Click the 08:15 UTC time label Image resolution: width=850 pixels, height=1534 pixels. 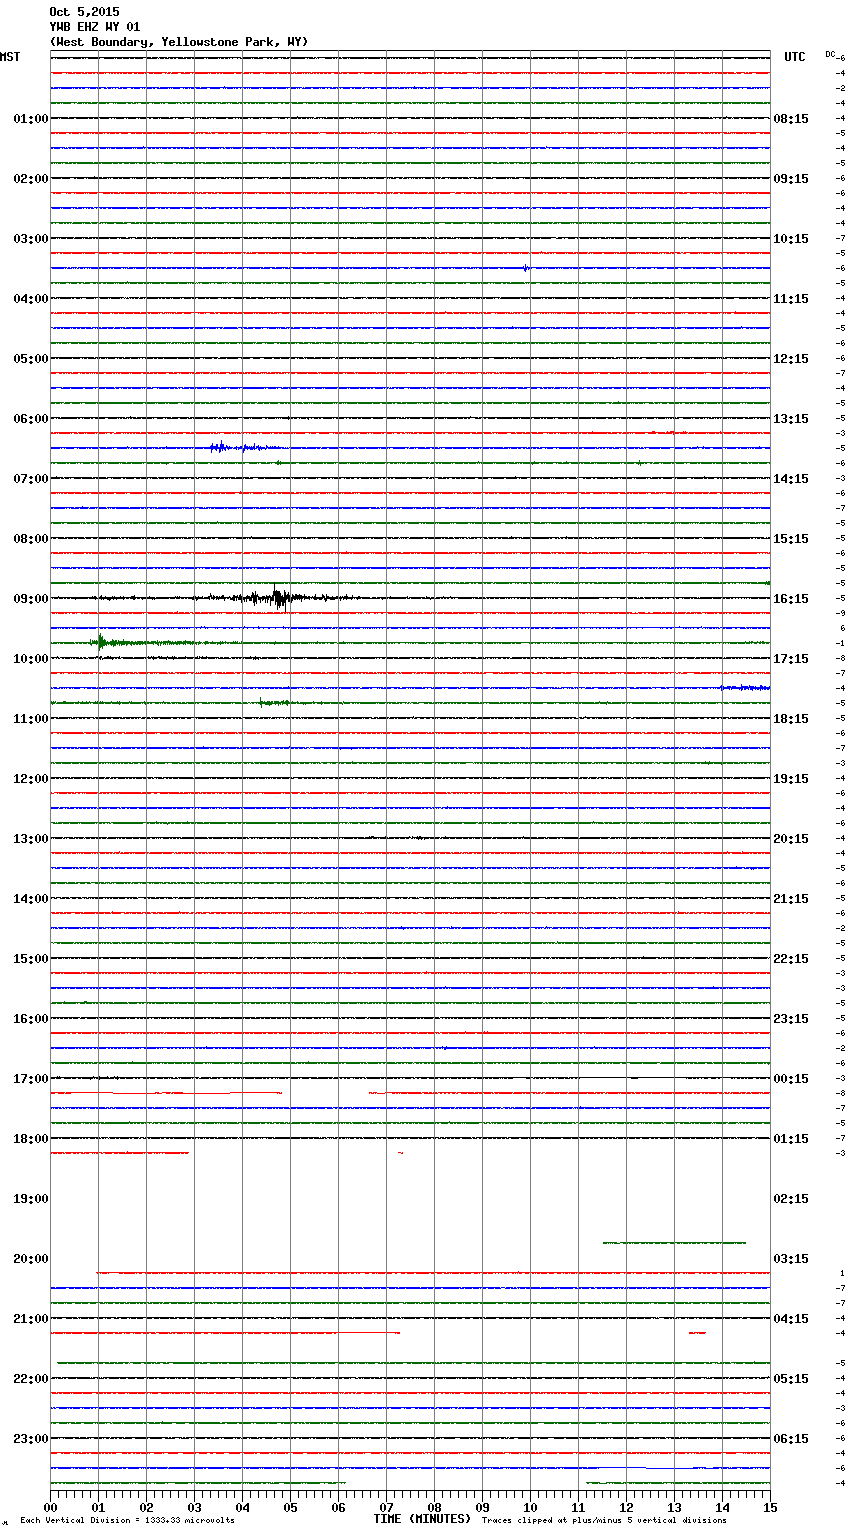[x=791, y=119]
